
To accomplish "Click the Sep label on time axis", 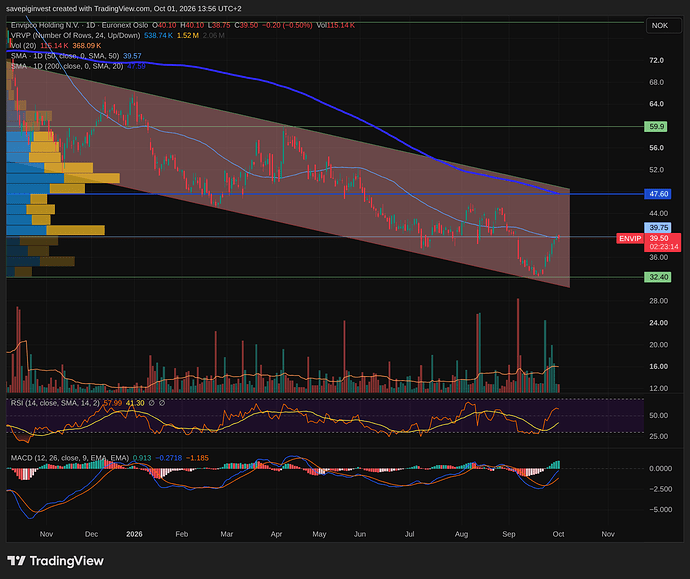I will click(509, 534).
